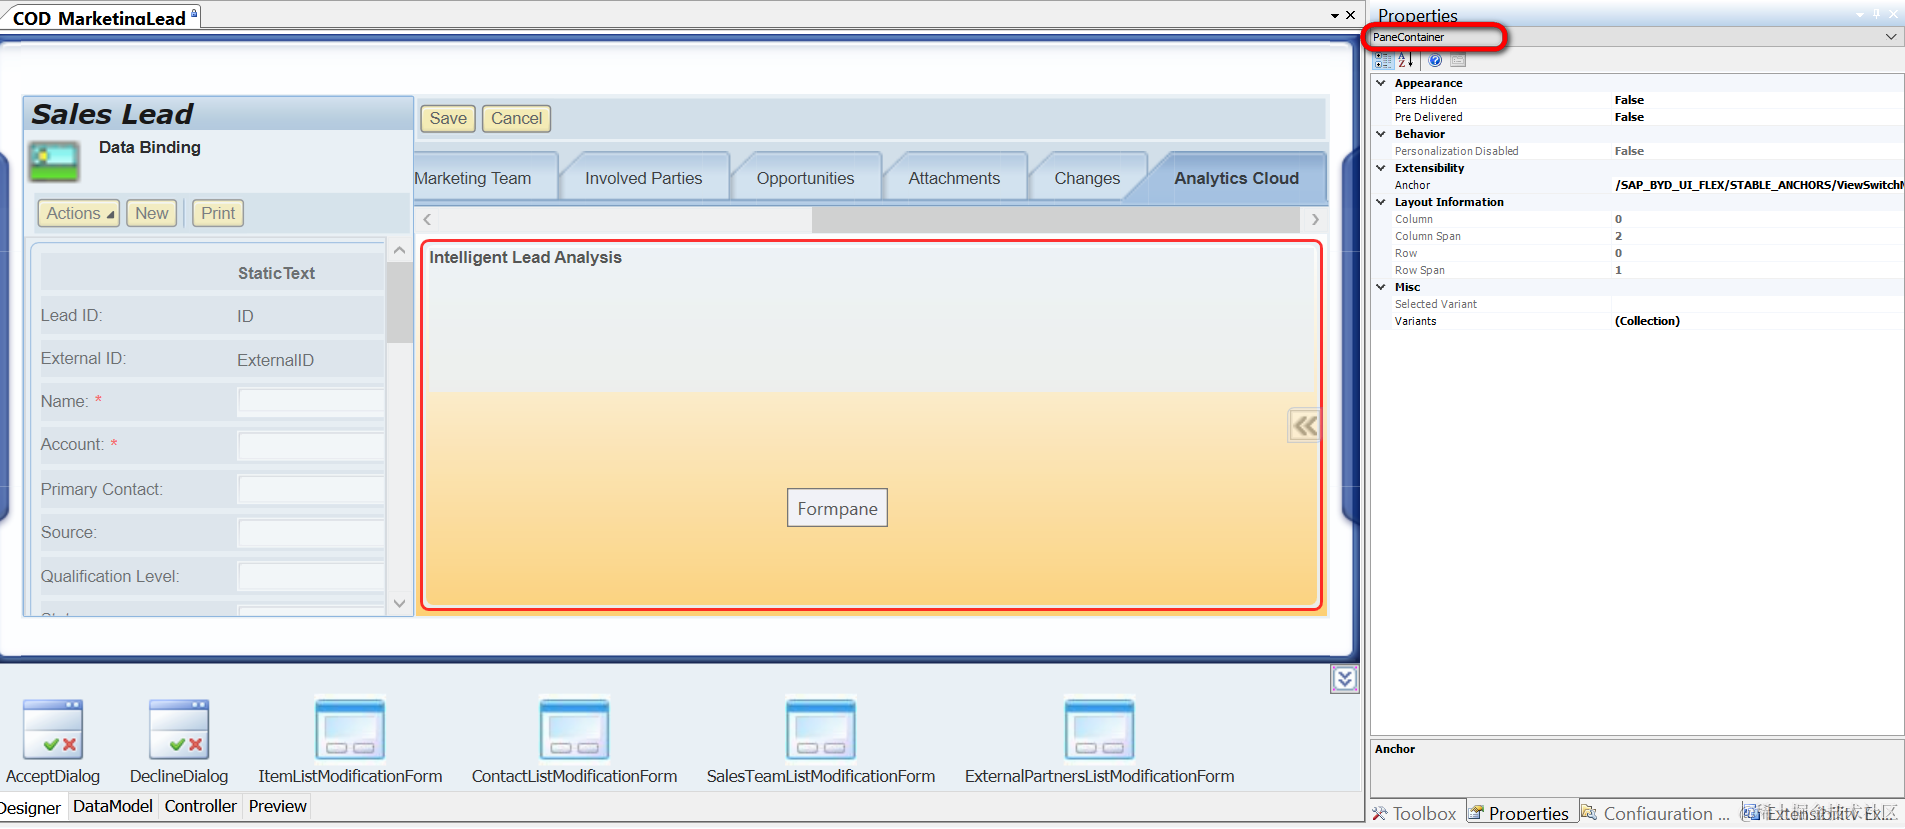
Task: Select the Properties bottom panel tab
Action: coord(1522,813)
